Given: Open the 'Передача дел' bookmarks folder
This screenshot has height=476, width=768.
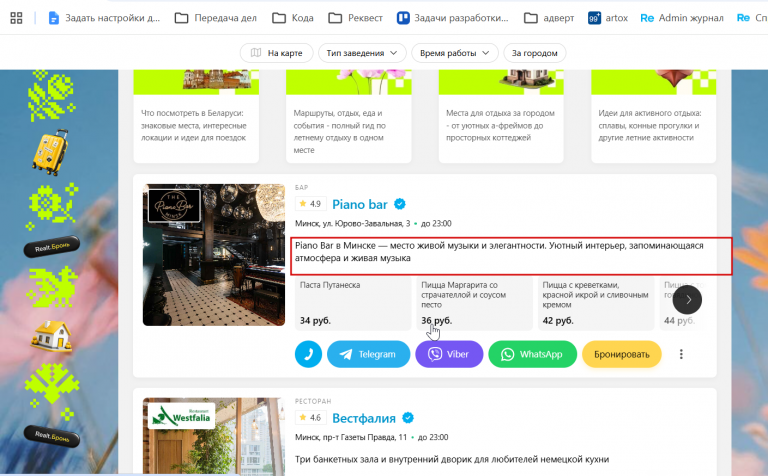Looking at the screenshot, I should [216, 18].
